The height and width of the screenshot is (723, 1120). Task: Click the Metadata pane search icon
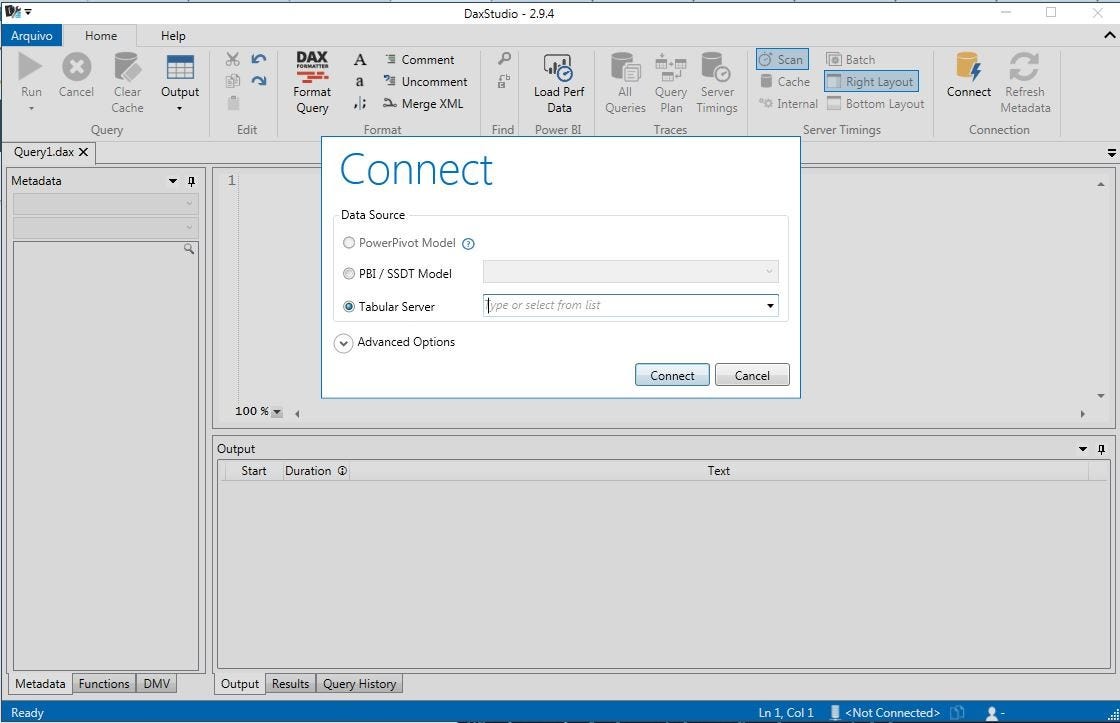point(189,249)
